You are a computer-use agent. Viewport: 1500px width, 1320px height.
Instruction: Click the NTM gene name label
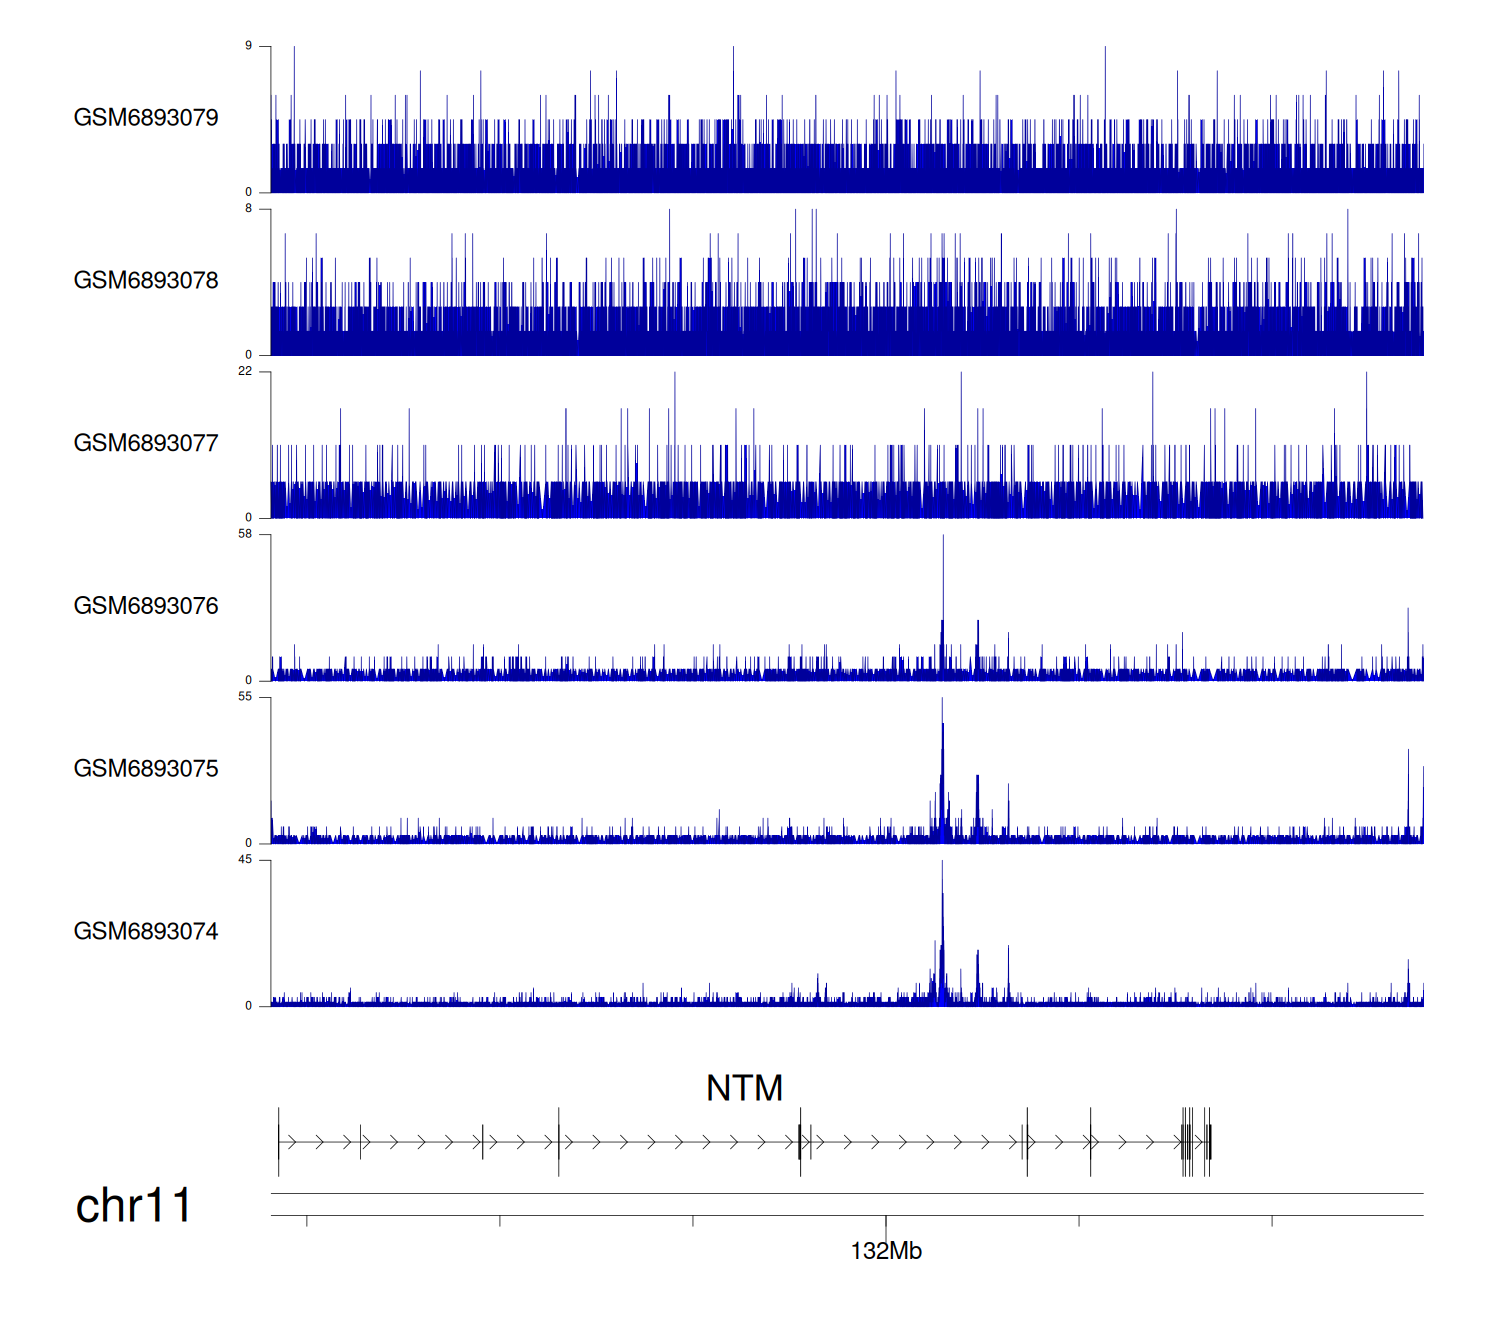pos(744,1088)
